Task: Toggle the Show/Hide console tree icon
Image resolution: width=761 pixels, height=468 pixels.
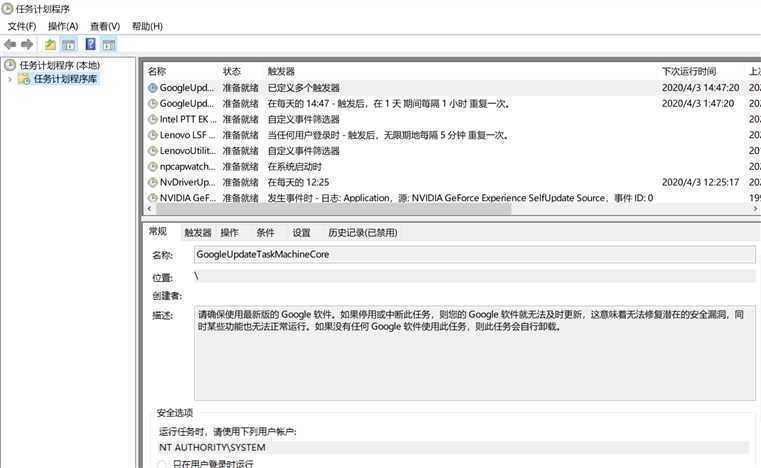Action: pos(68,45)
